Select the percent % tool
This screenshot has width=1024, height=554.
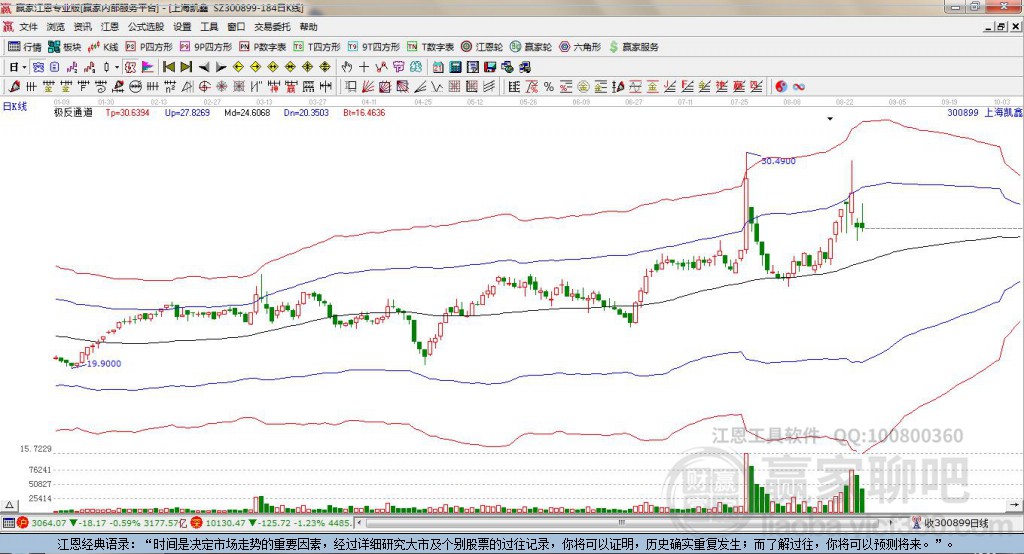click(549, 86)
